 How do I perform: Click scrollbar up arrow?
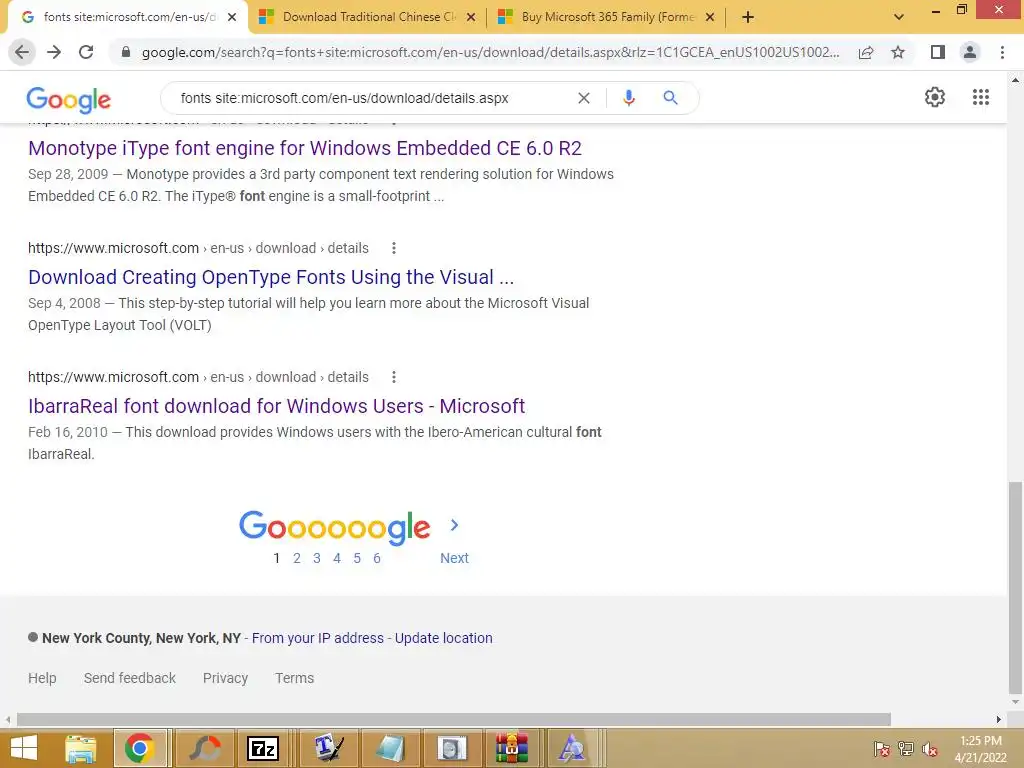(x=1015, y=80)
